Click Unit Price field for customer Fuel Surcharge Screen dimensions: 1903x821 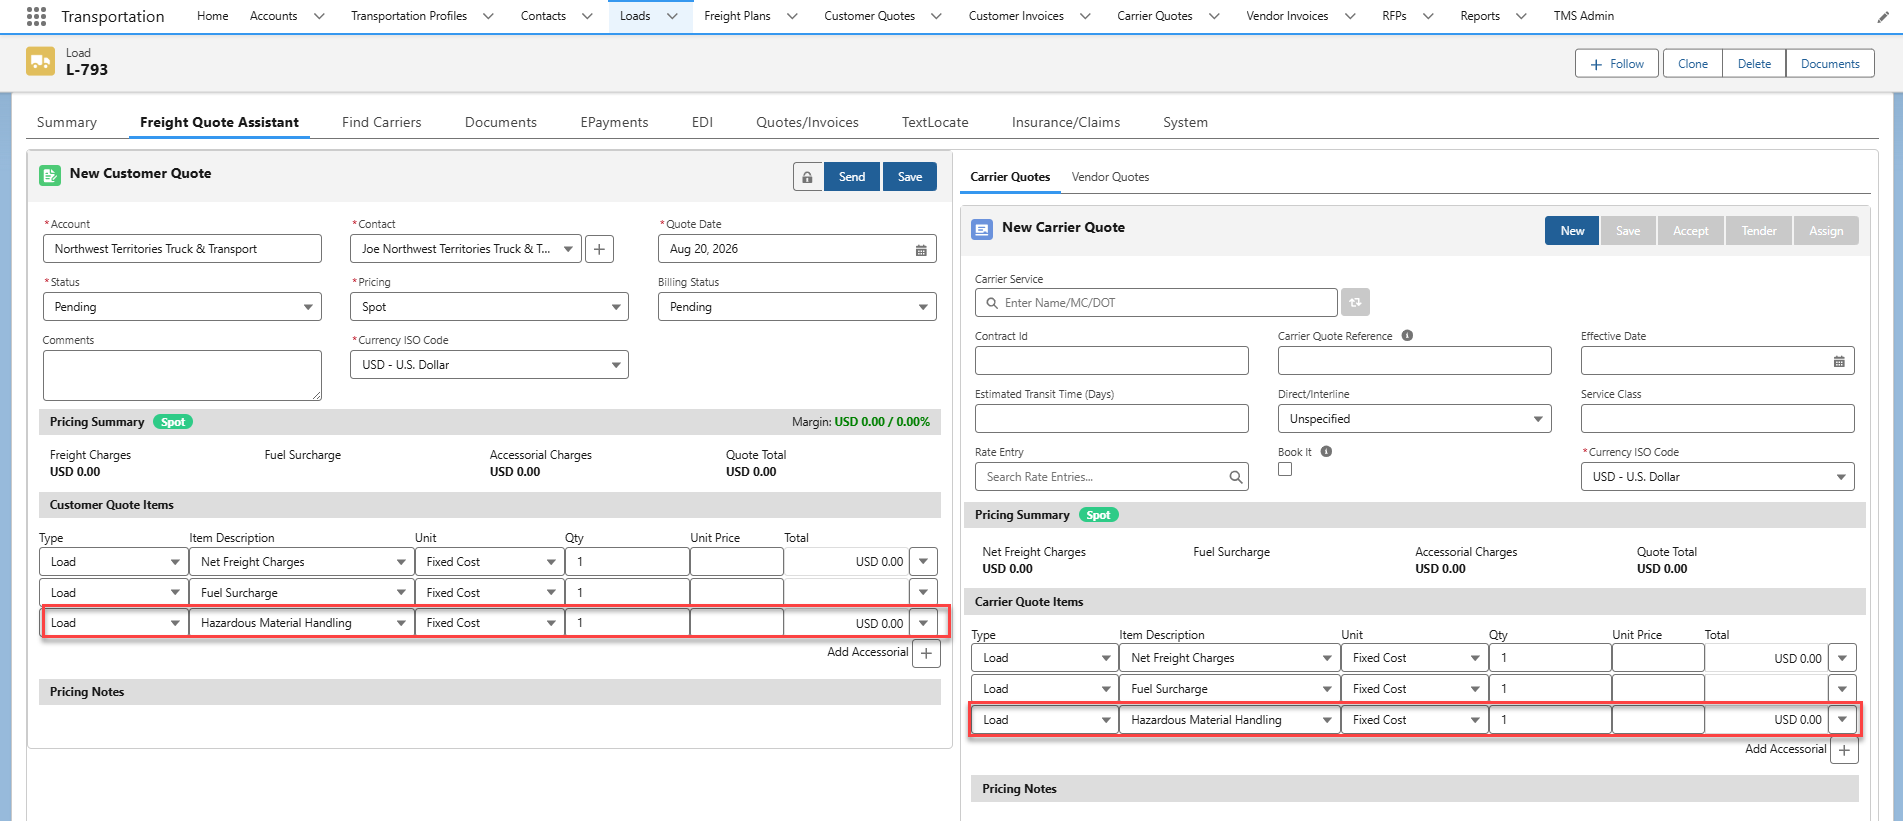737,593
